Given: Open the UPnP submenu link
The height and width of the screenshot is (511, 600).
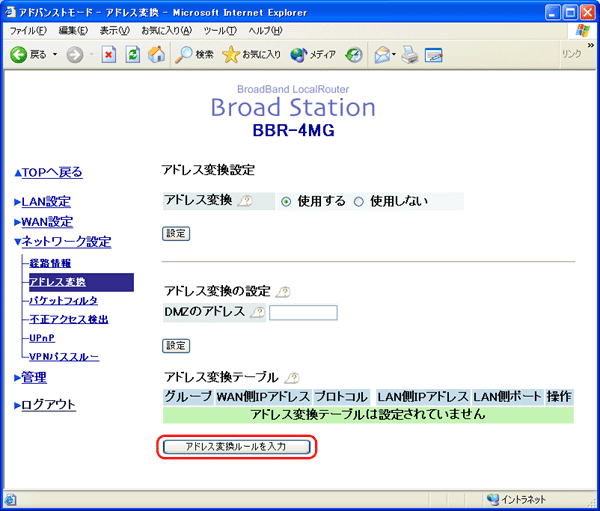Looking at the screenshot, I should click(42, 338).
